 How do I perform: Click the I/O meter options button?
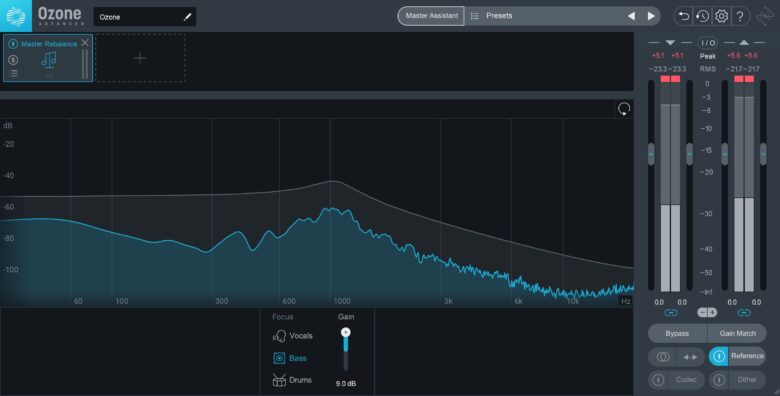(x=707, y=43)
